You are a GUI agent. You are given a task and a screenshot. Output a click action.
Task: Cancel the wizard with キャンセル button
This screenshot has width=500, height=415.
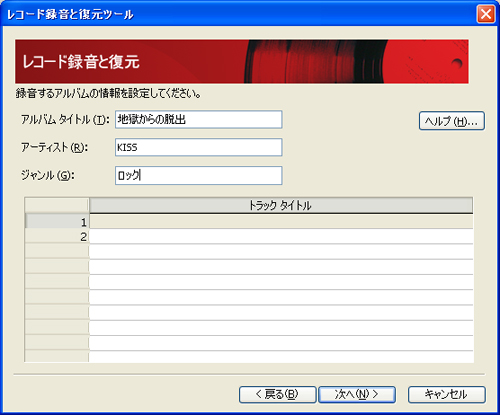[447, 394]
